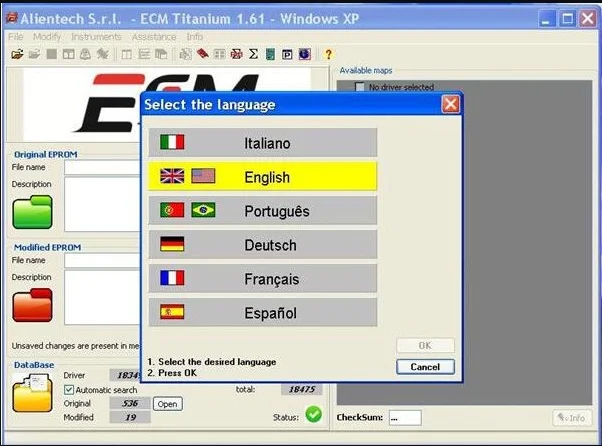
Task: Open the Assistance menu
Action: [154, 37]
